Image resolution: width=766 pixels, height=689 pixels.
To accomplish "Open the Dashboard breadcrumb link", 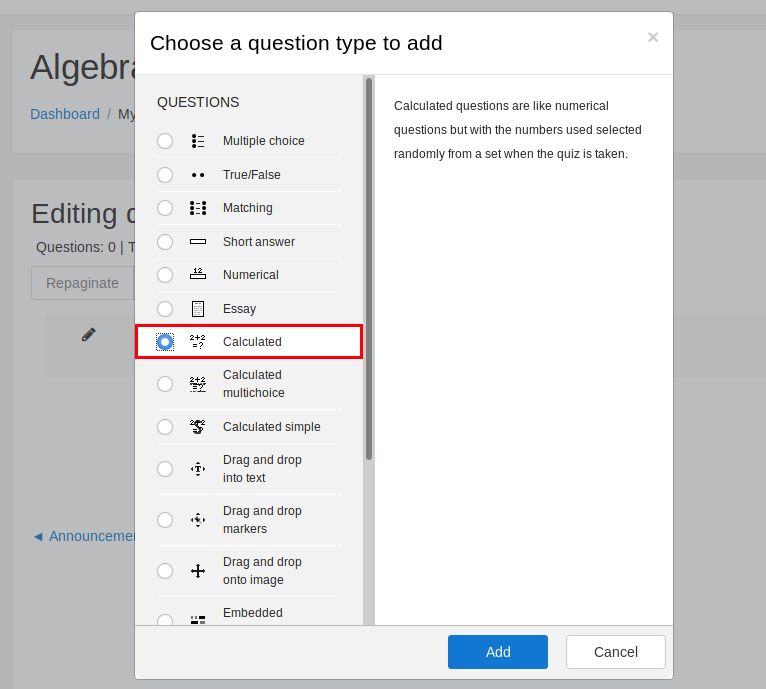I will 65,114.
